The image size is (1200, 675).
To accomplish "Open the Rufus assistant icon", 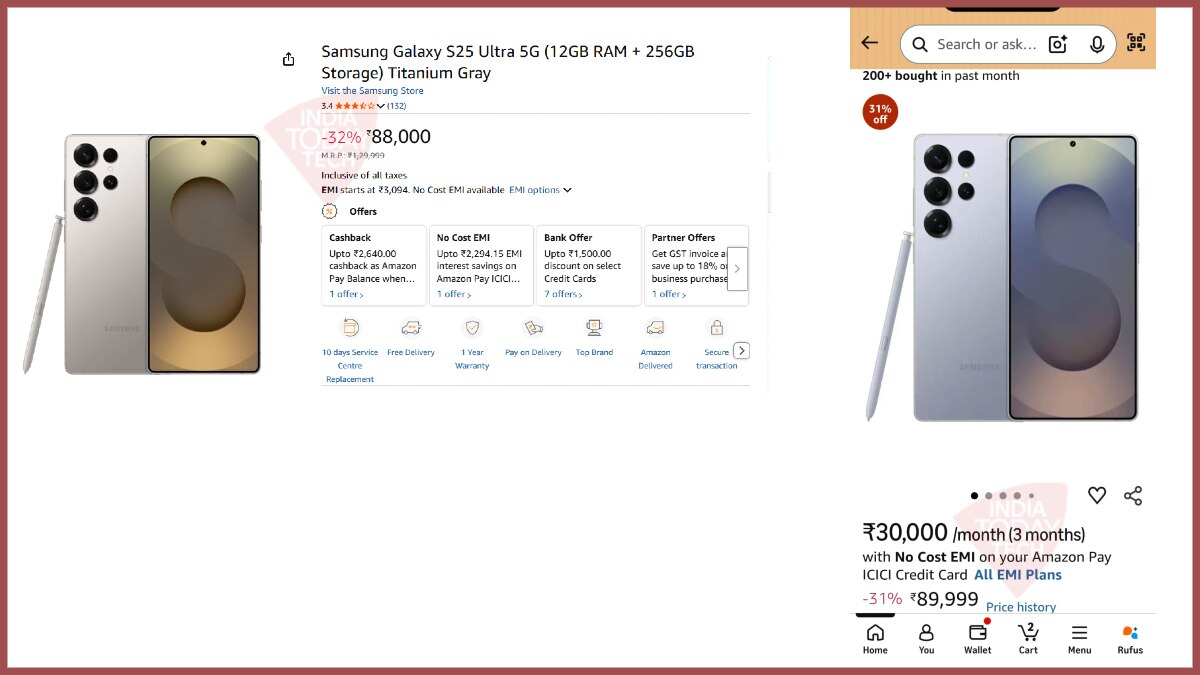I will coord(1130,639).
